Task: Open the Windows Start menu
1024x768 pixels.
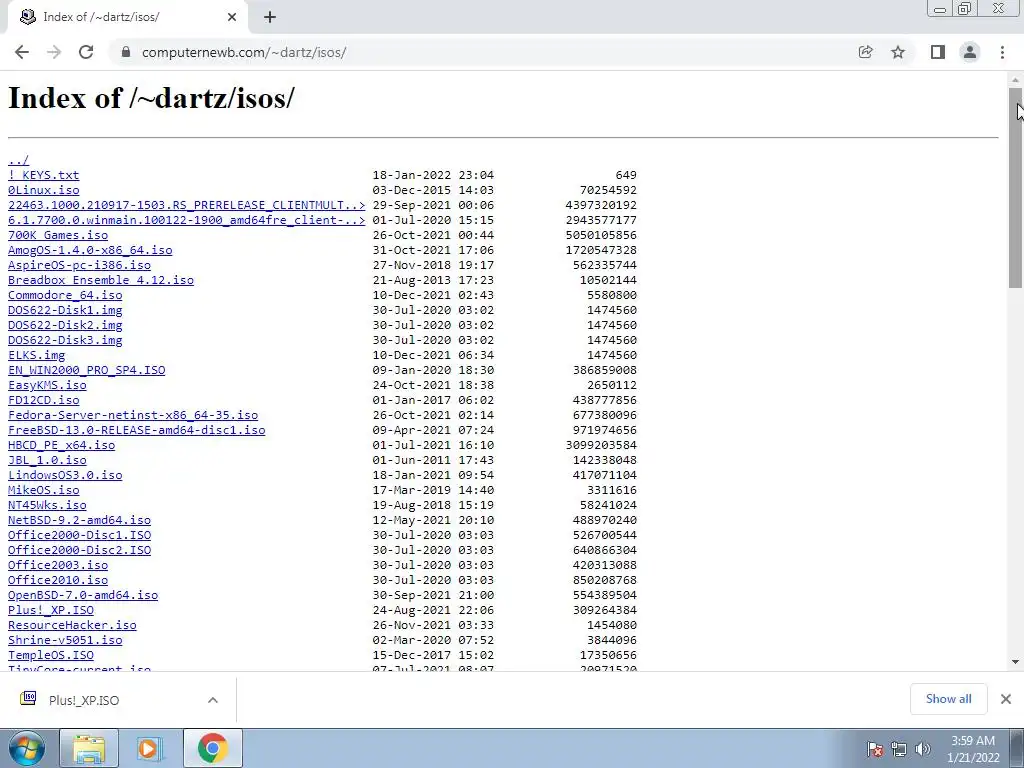Action: point(26,748)
